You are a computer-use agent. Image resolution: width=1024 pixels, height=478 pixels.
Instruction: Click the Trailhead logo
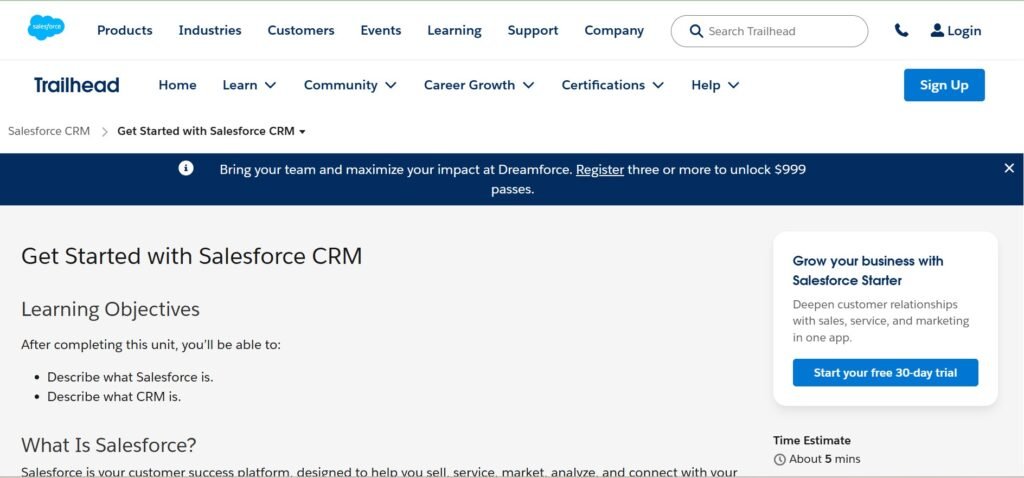[76, 85]
